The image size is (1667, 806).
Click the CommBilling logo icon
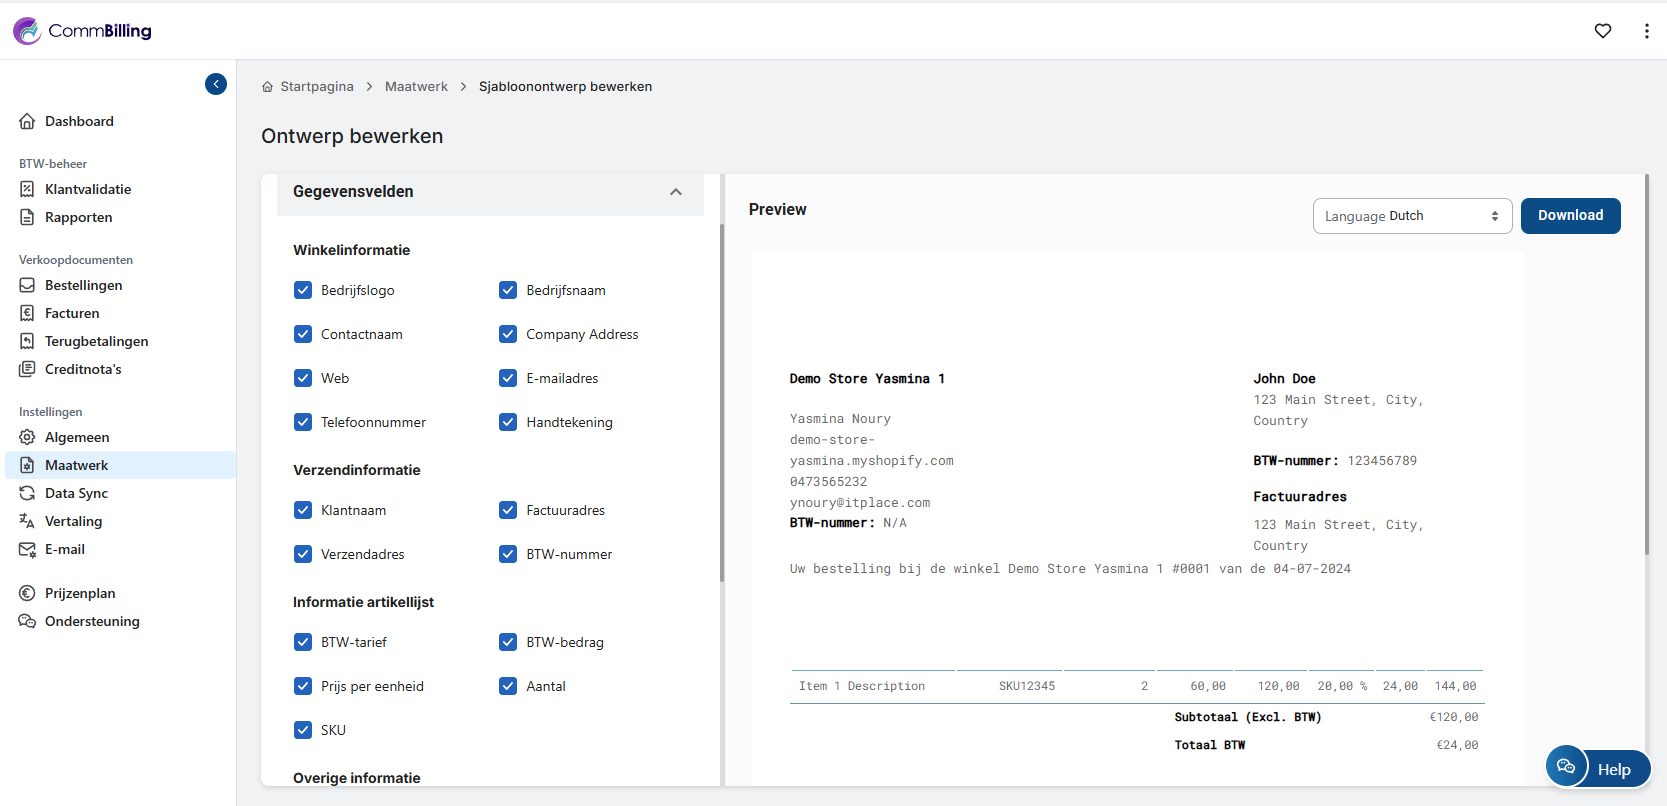[x=27, y=31]
